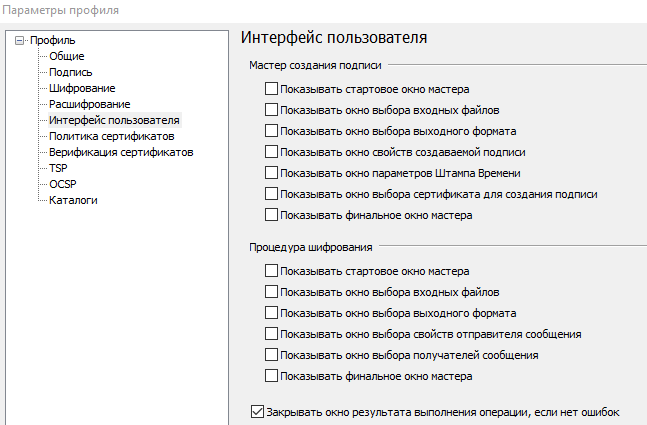Screen dimensions: 647x425
Task: Select OCSP in the tree
Action: click(63, 184)
